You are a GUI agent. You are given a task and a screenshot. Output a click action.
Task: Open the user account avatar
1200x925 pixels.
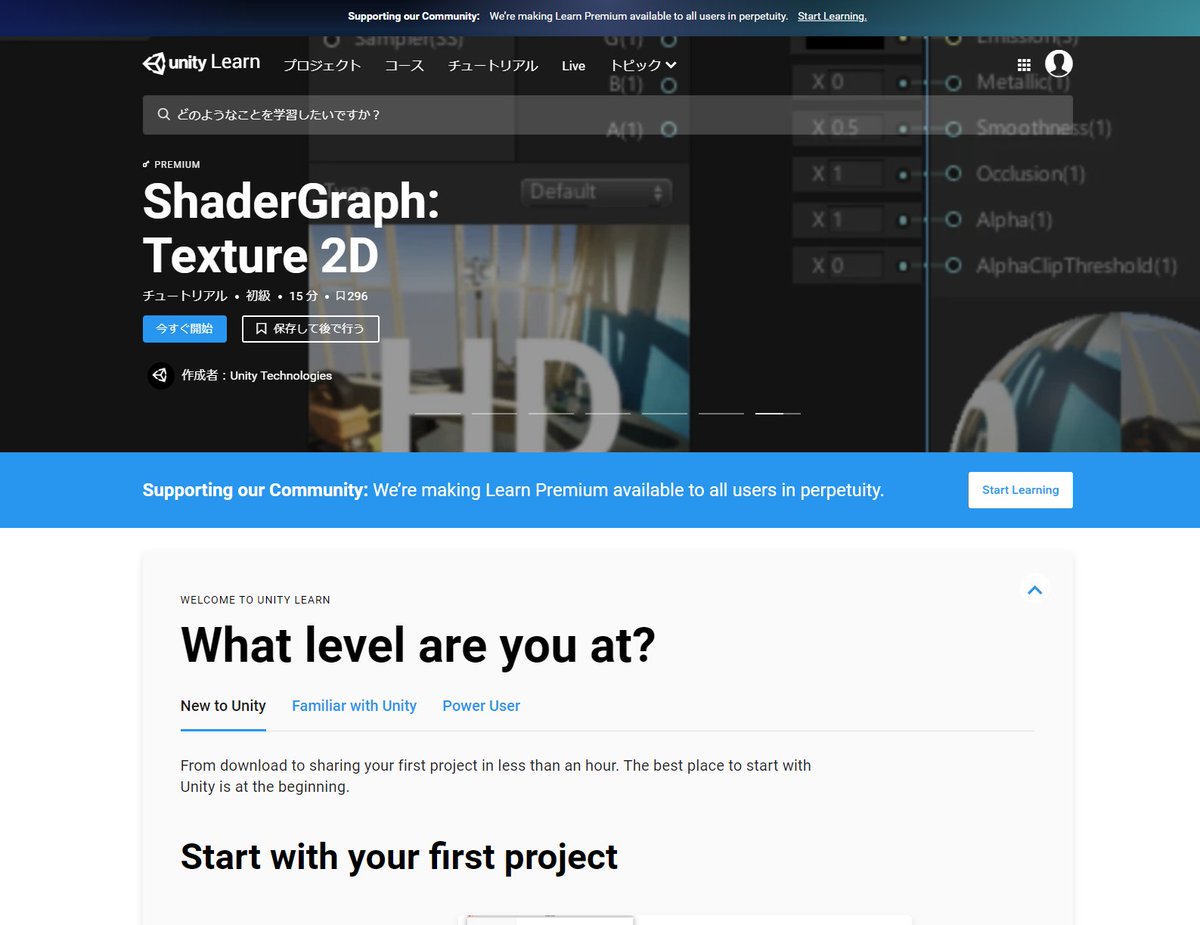click(x=1059, y=64)
